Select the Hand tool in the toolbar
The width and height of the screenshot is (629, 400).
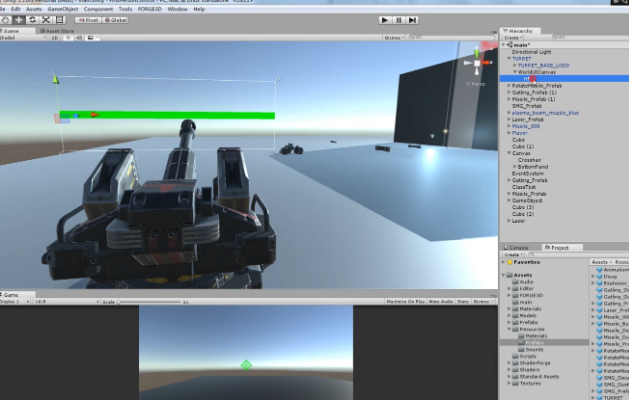[5, 20]
